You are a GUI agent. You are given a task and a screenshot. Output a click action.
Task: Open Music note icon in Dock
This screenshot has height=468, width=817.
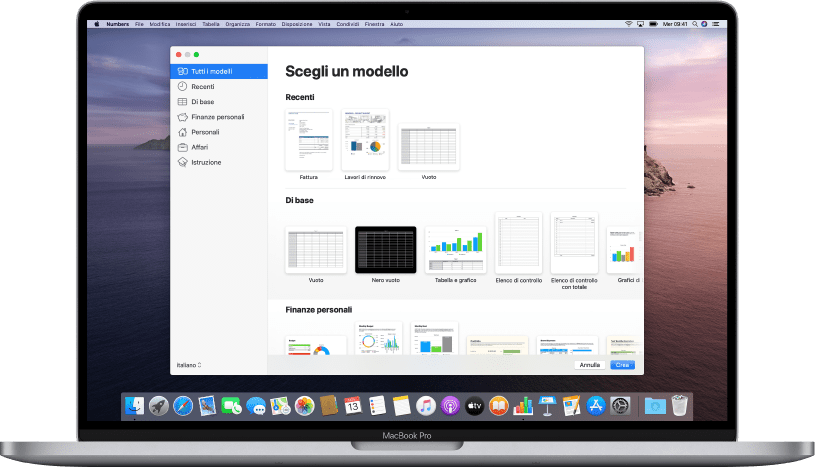(426, 405)
